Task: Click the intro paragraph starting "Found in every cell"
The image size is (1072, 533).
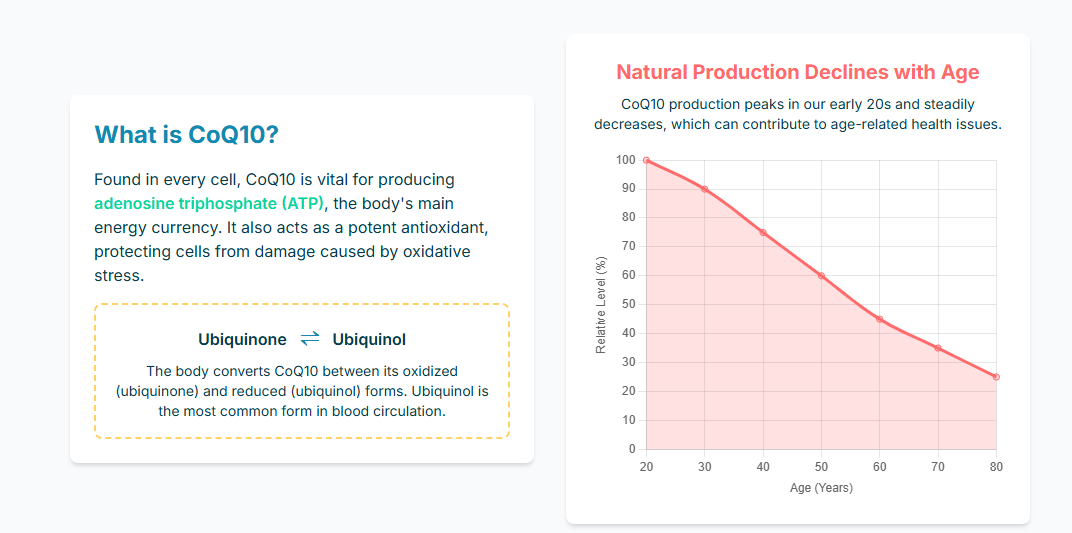Action: pyautogui.click(x=290, y=228)
